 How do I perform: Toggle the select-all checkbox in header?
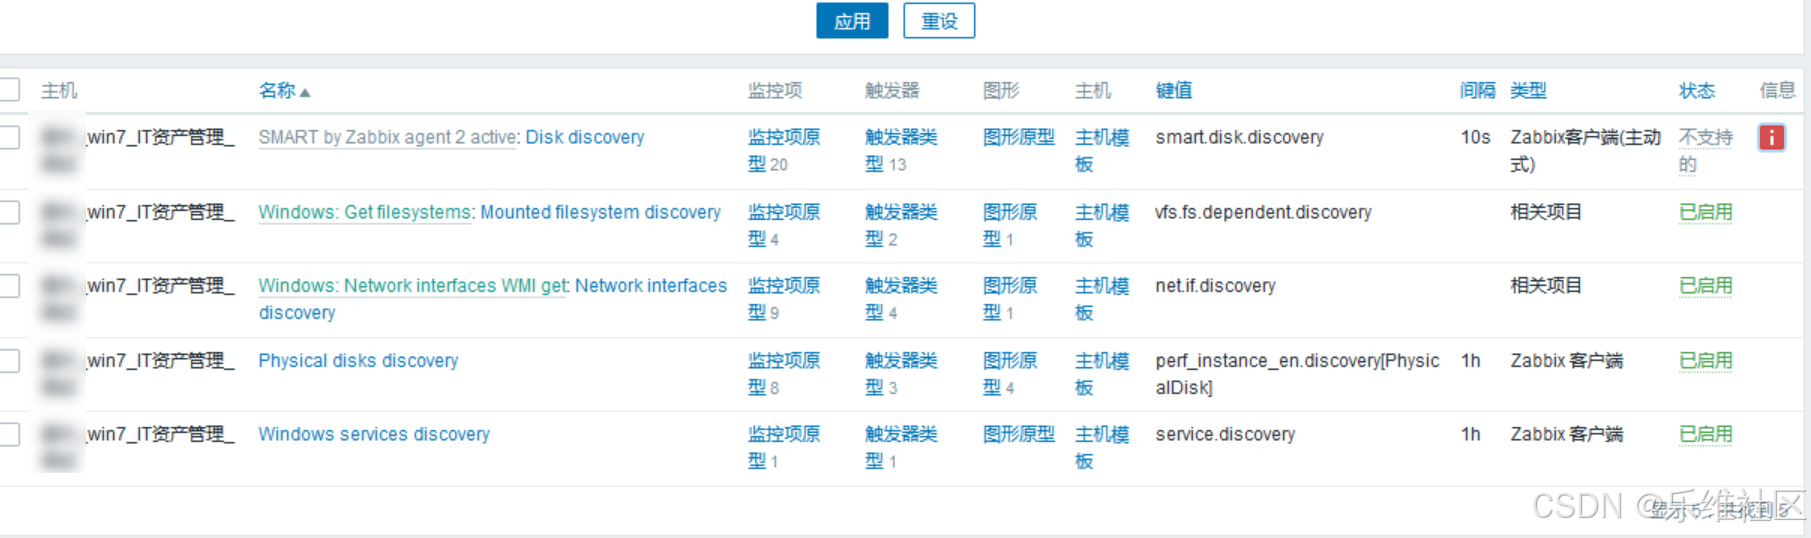click(x=10, y=90)
